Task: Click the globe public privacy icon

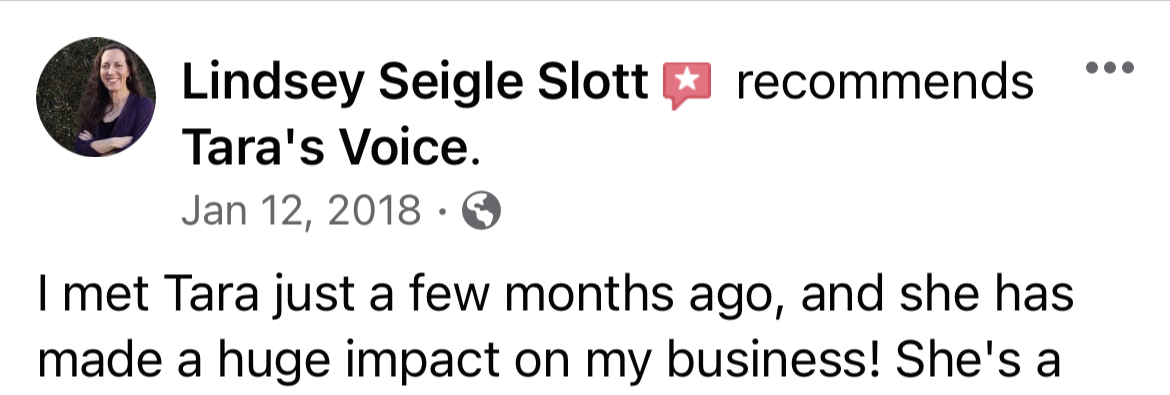Action: 481,211
